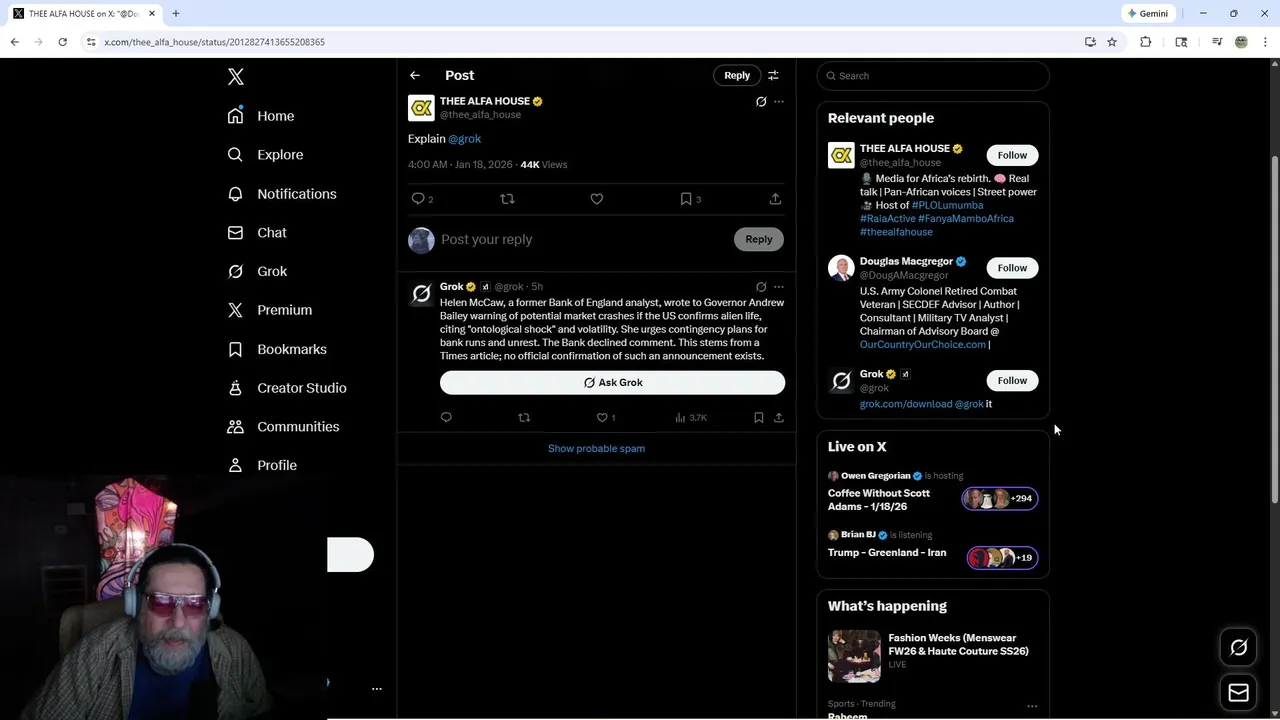
Task: Open more options on Grok's reply
Action: coord(779,287)
